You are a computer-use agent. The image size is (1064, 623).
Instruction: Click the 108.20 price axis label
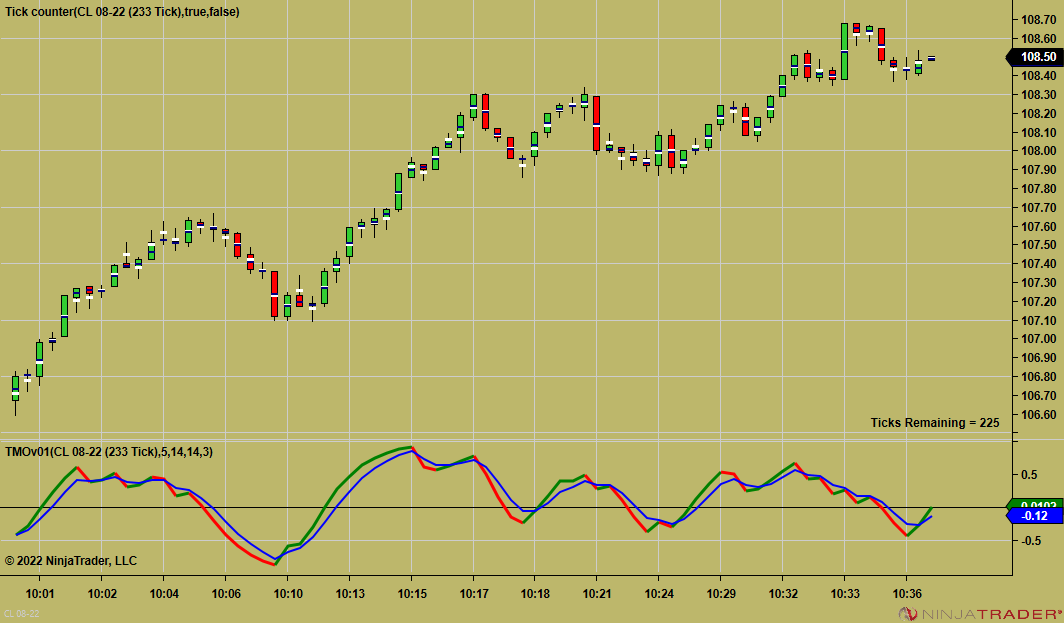click(1038, 113)
